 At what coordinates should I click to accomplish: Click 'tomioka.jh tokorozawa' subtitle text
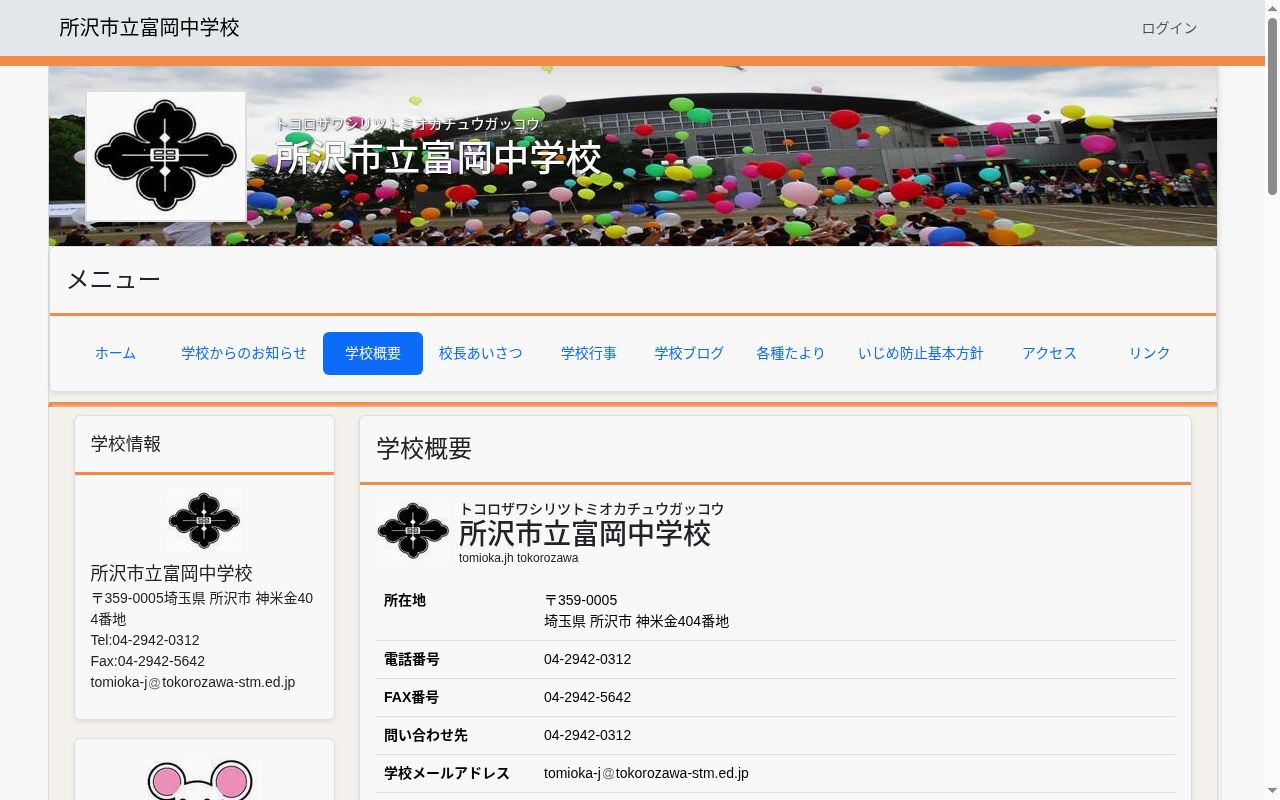tap(519, 558)
